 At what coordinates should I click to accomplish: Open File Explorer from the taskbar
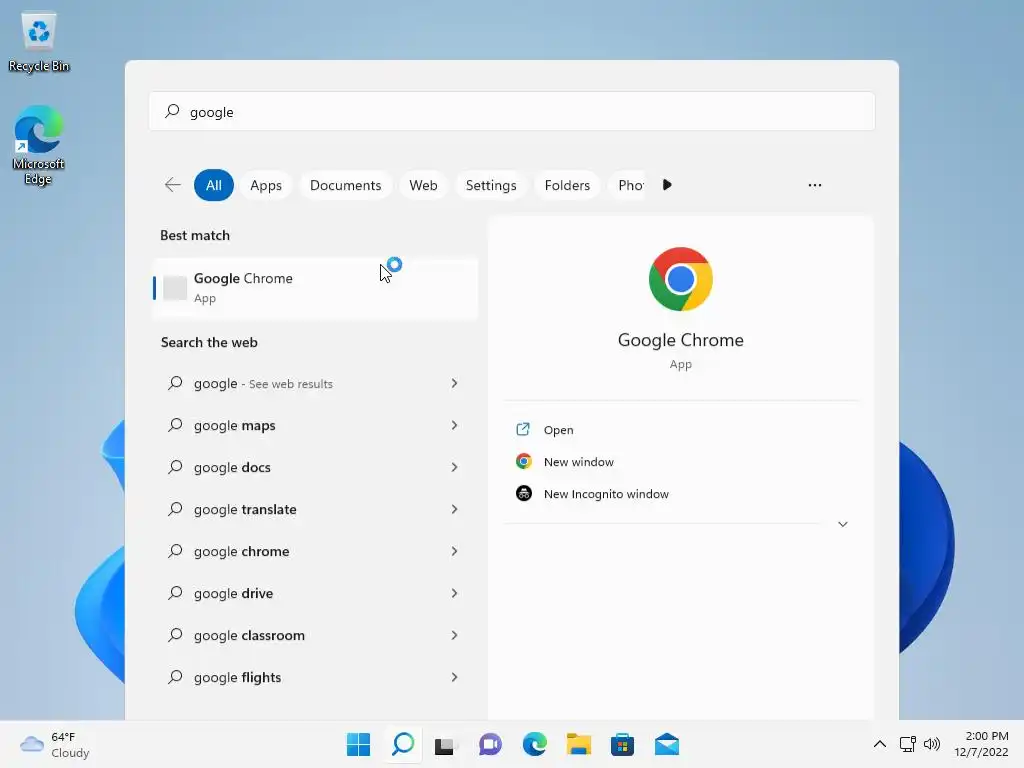click(579, 744)
